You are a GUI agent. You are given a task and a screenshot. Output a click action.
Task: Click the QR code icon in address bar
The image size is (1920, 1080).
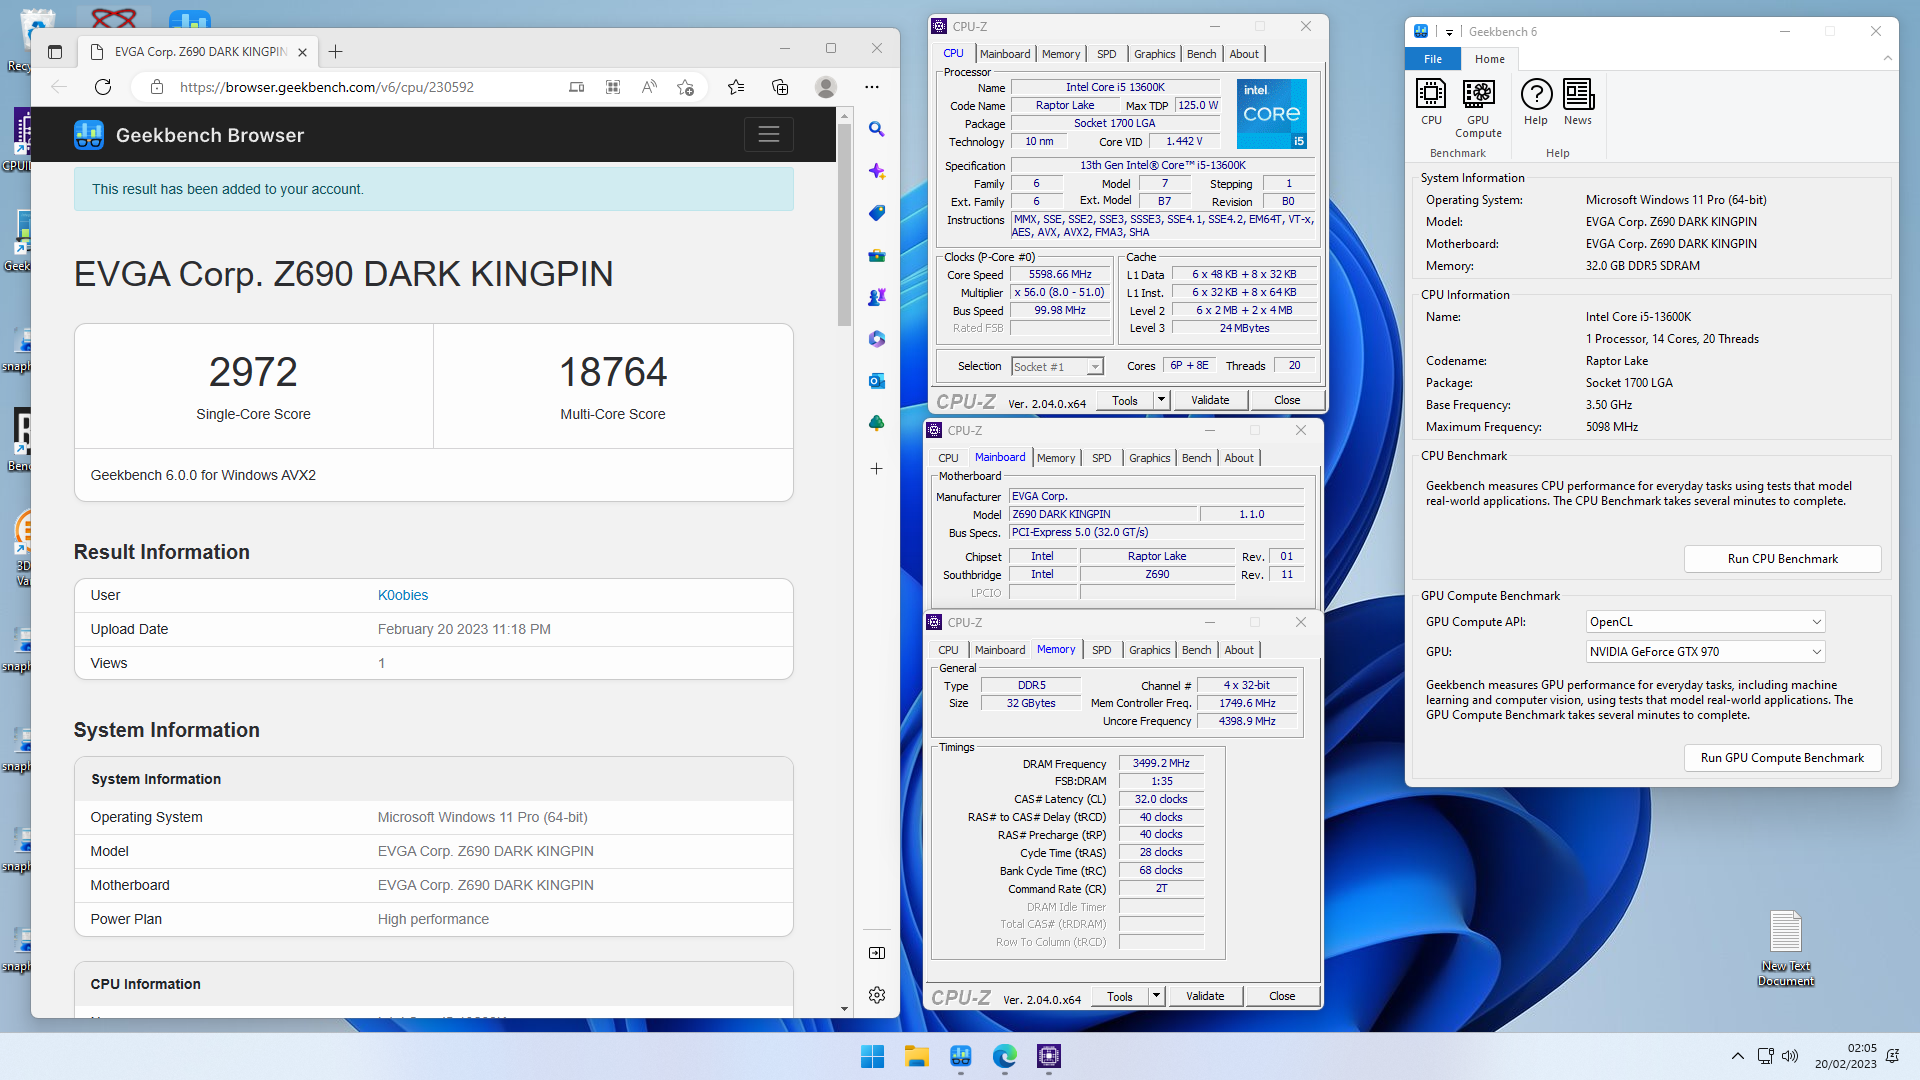point(613,87)
